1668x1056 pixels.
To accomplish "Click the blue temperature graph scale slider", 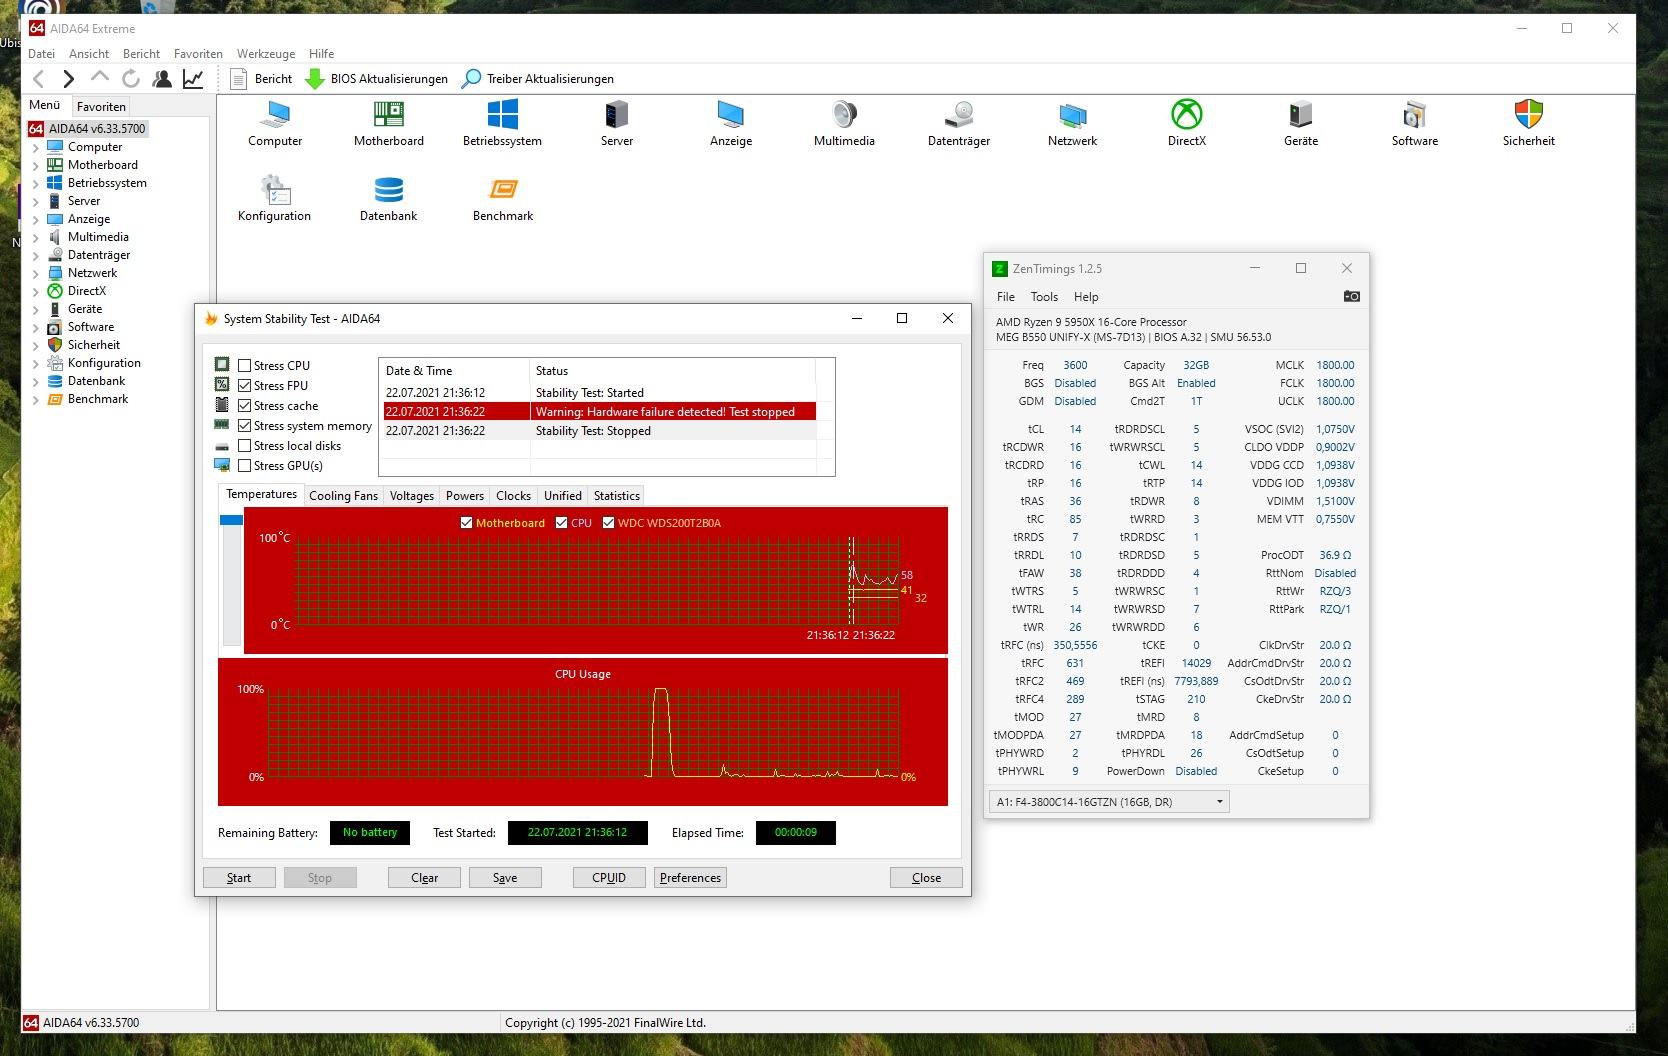I will coord(231,520).
